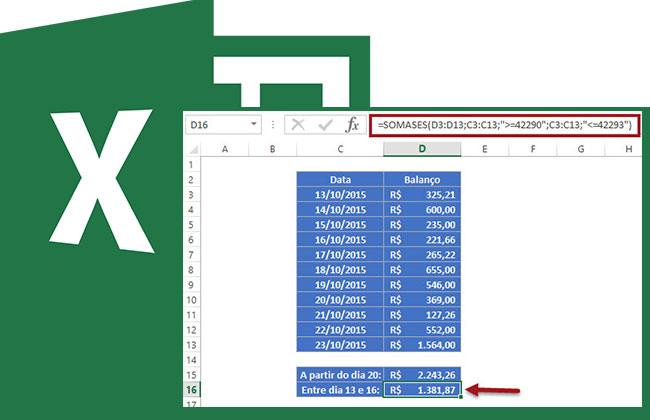Select balance cell R$ 369,00
Image resolution: width=650 pixels, height=420 pixels.
pyautogui.click(x=422, y=299)
